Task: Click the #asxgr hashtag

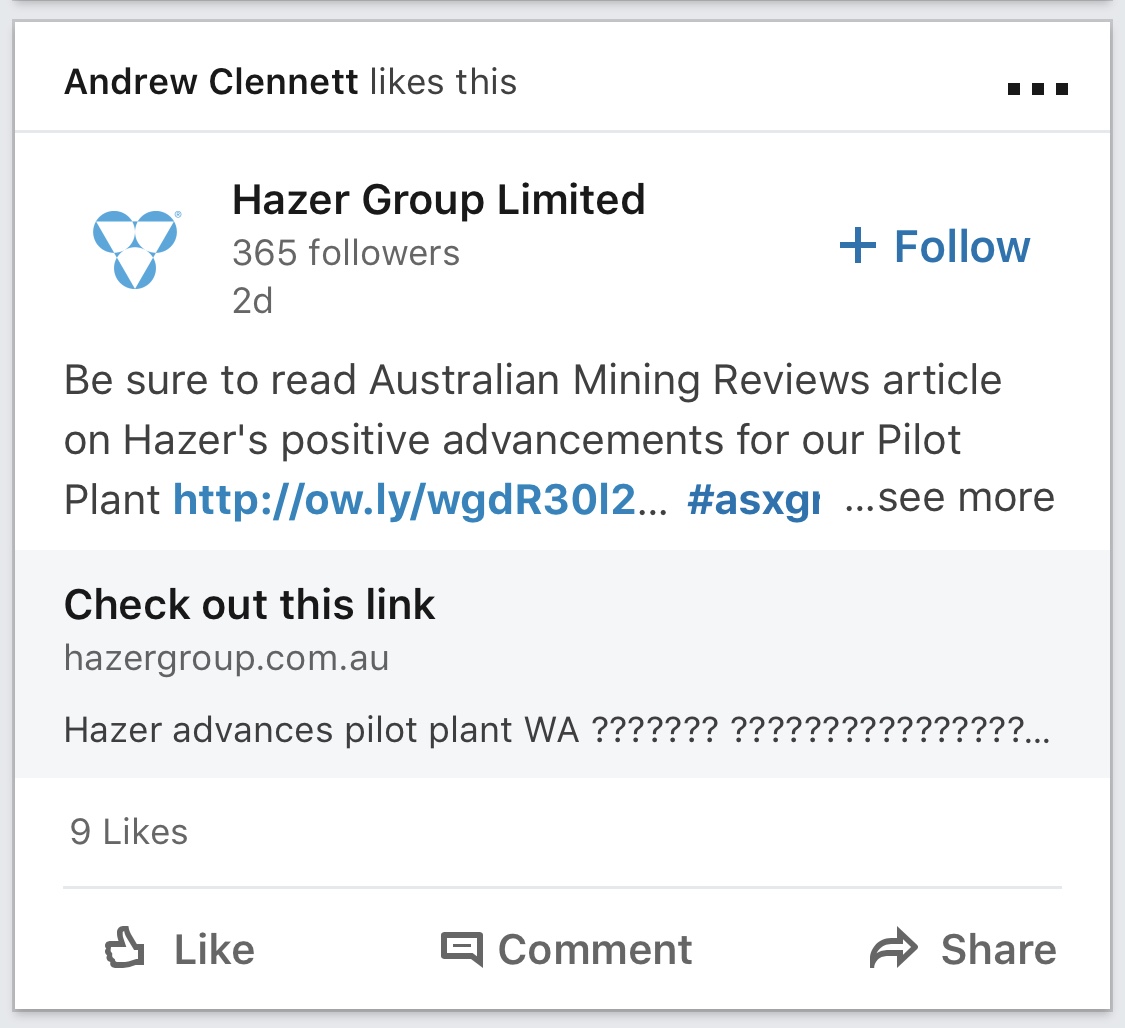Action: pos(753,499)
